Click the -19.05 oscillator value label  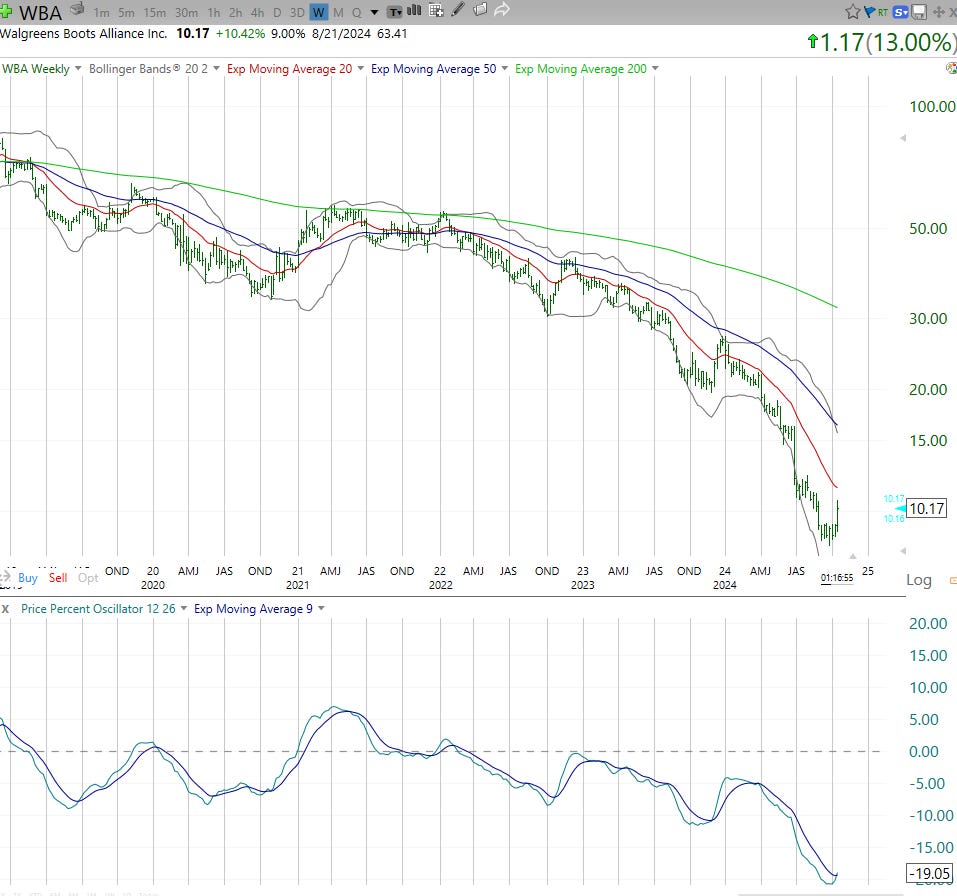[x=930, y=873]
